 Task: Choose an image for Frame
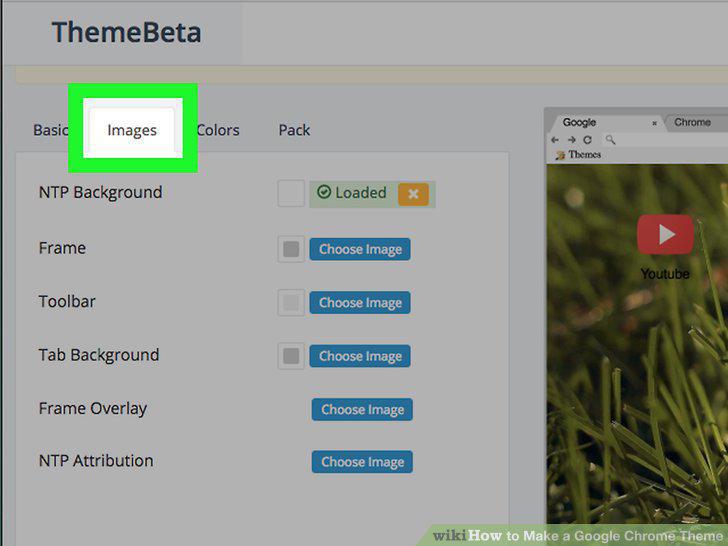pos(360,249)
